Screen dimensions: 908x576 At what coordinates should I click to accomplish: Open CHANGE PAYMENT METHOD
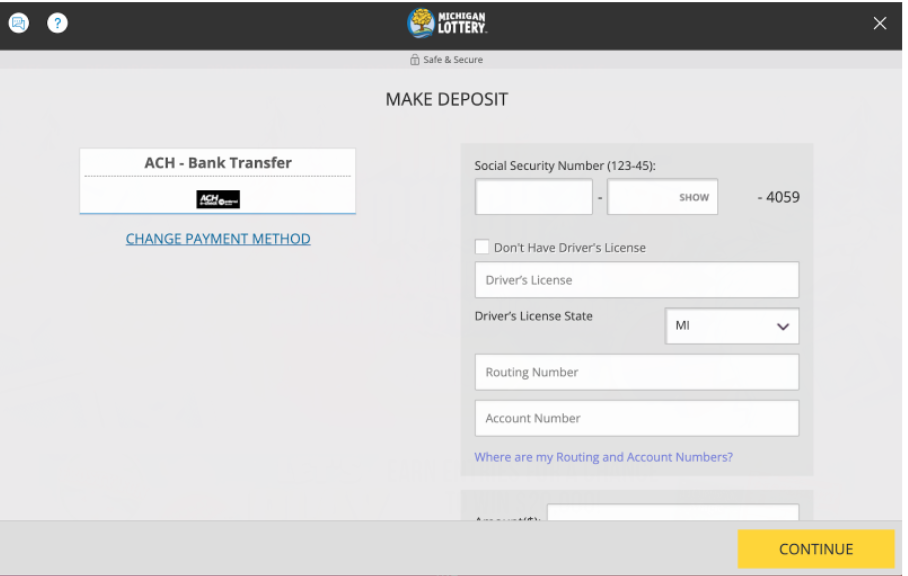tap(217, 238)
